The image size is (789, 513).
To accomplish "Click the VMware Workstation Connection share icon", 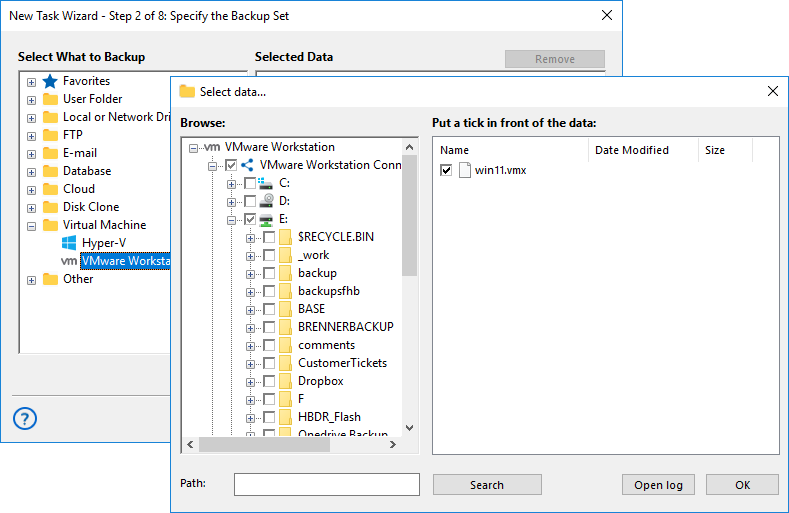I will pyautogui.click(x=247, y=165).
